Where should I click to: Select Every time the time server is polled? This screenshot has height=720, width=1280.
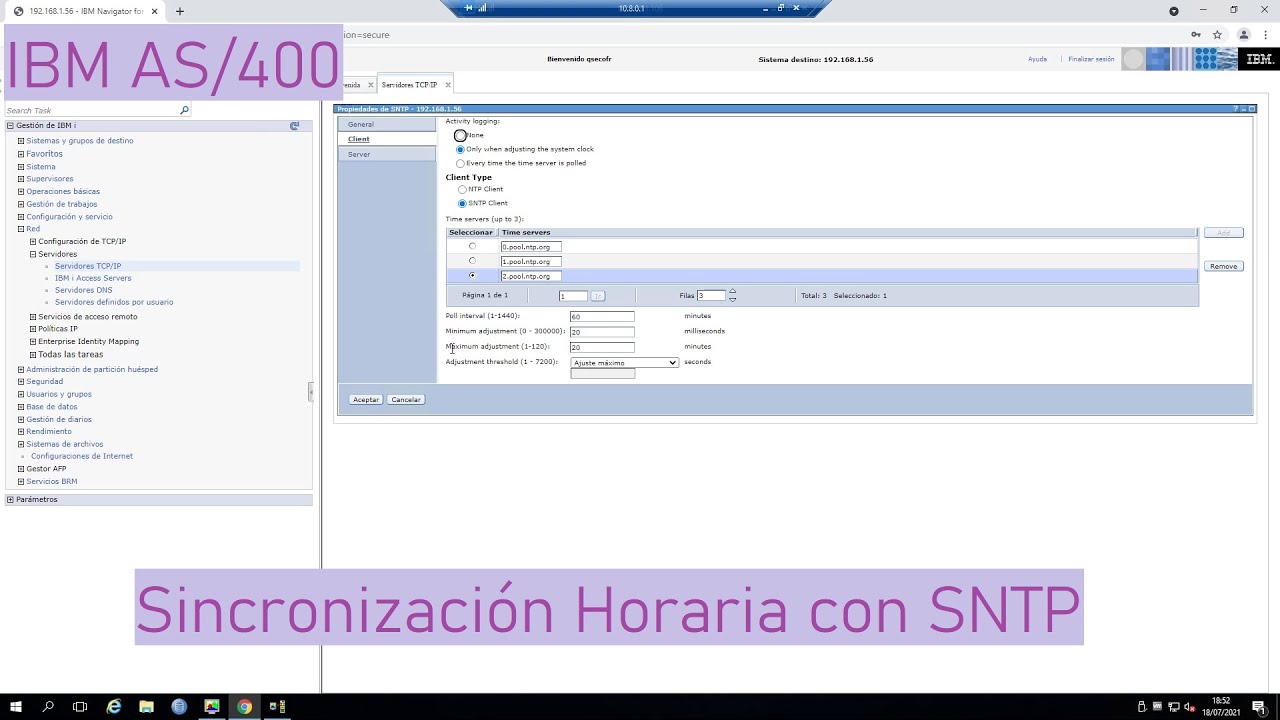[460, 163]
